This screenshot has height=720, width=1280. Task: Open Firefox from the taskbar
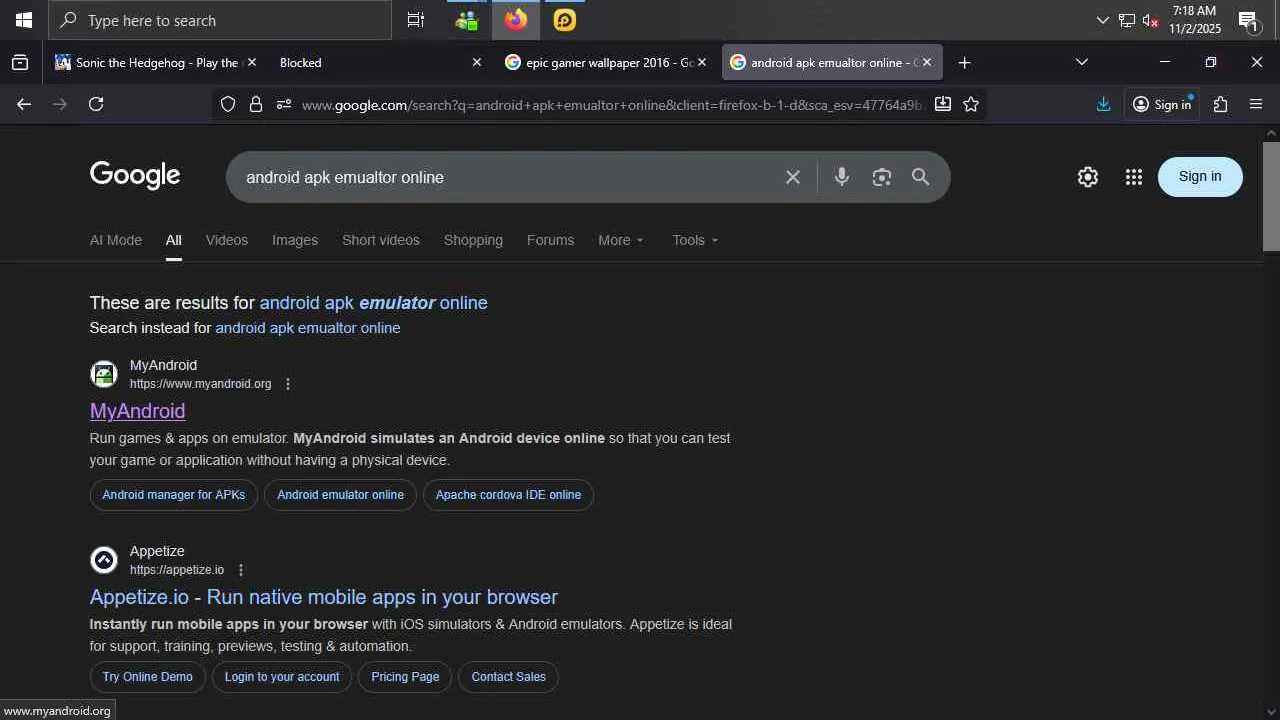516,20
